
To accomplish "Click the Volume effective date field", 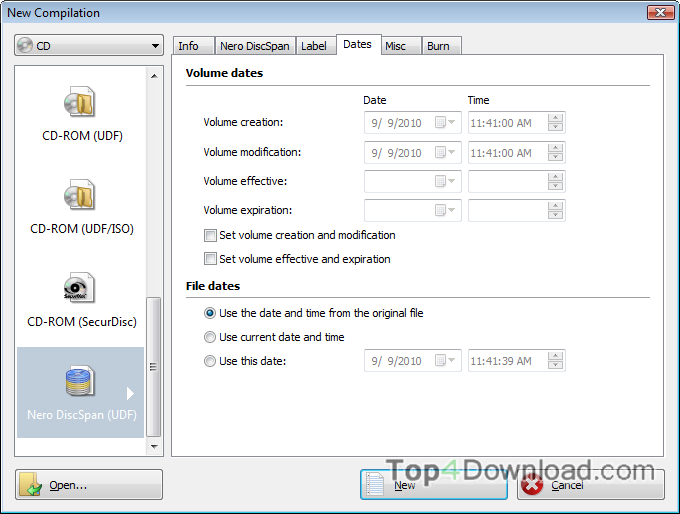I will (x=412, y=181).
